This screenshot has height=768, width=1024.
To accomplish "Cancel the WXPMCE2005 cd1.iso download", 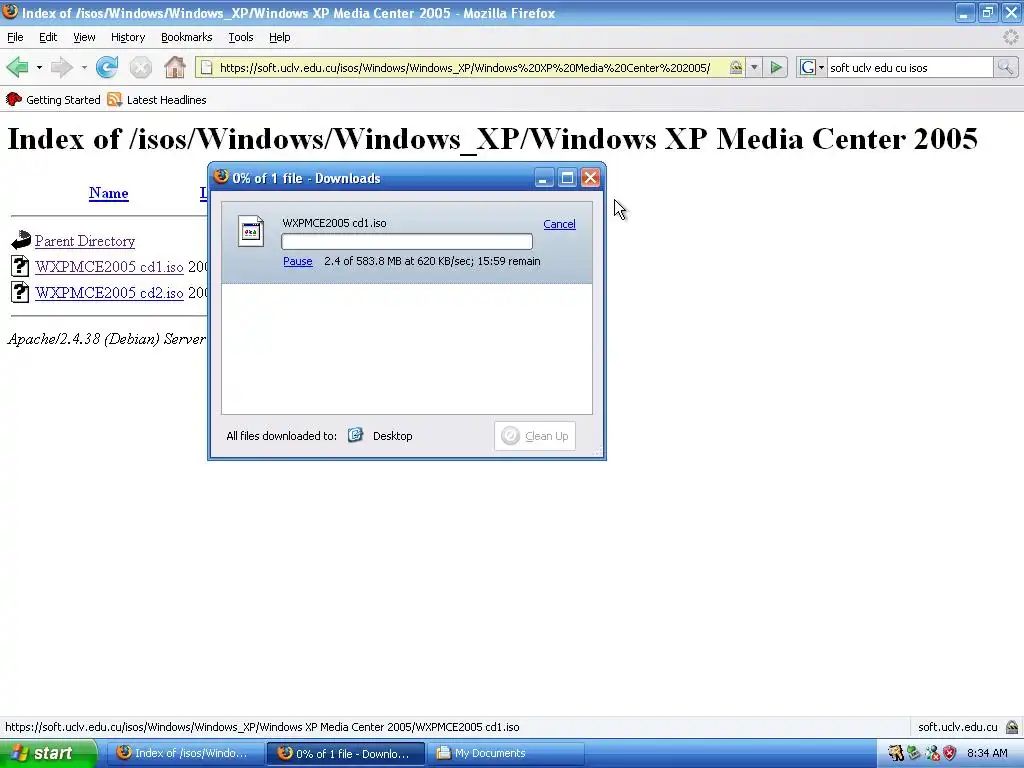I will tap(559, 224).
